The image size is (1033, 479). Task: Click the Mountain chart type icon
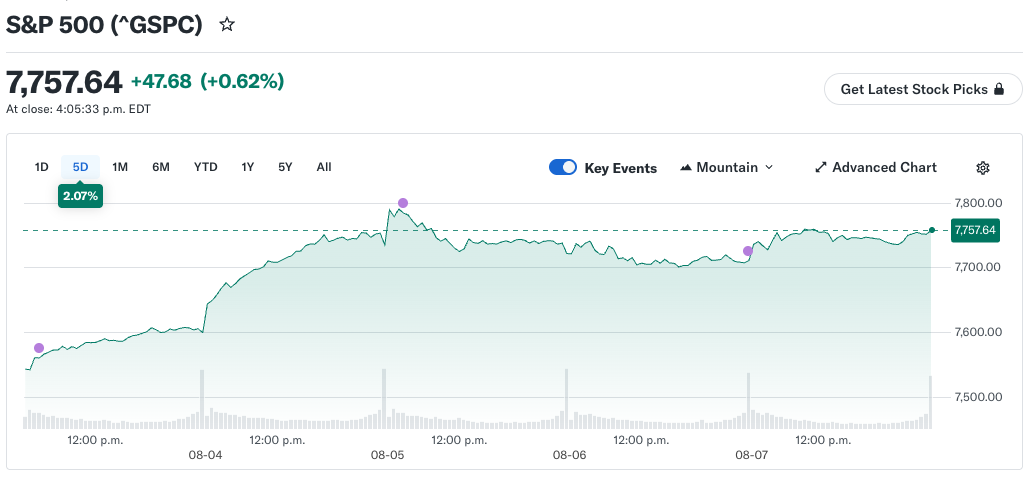click(686, 167)
